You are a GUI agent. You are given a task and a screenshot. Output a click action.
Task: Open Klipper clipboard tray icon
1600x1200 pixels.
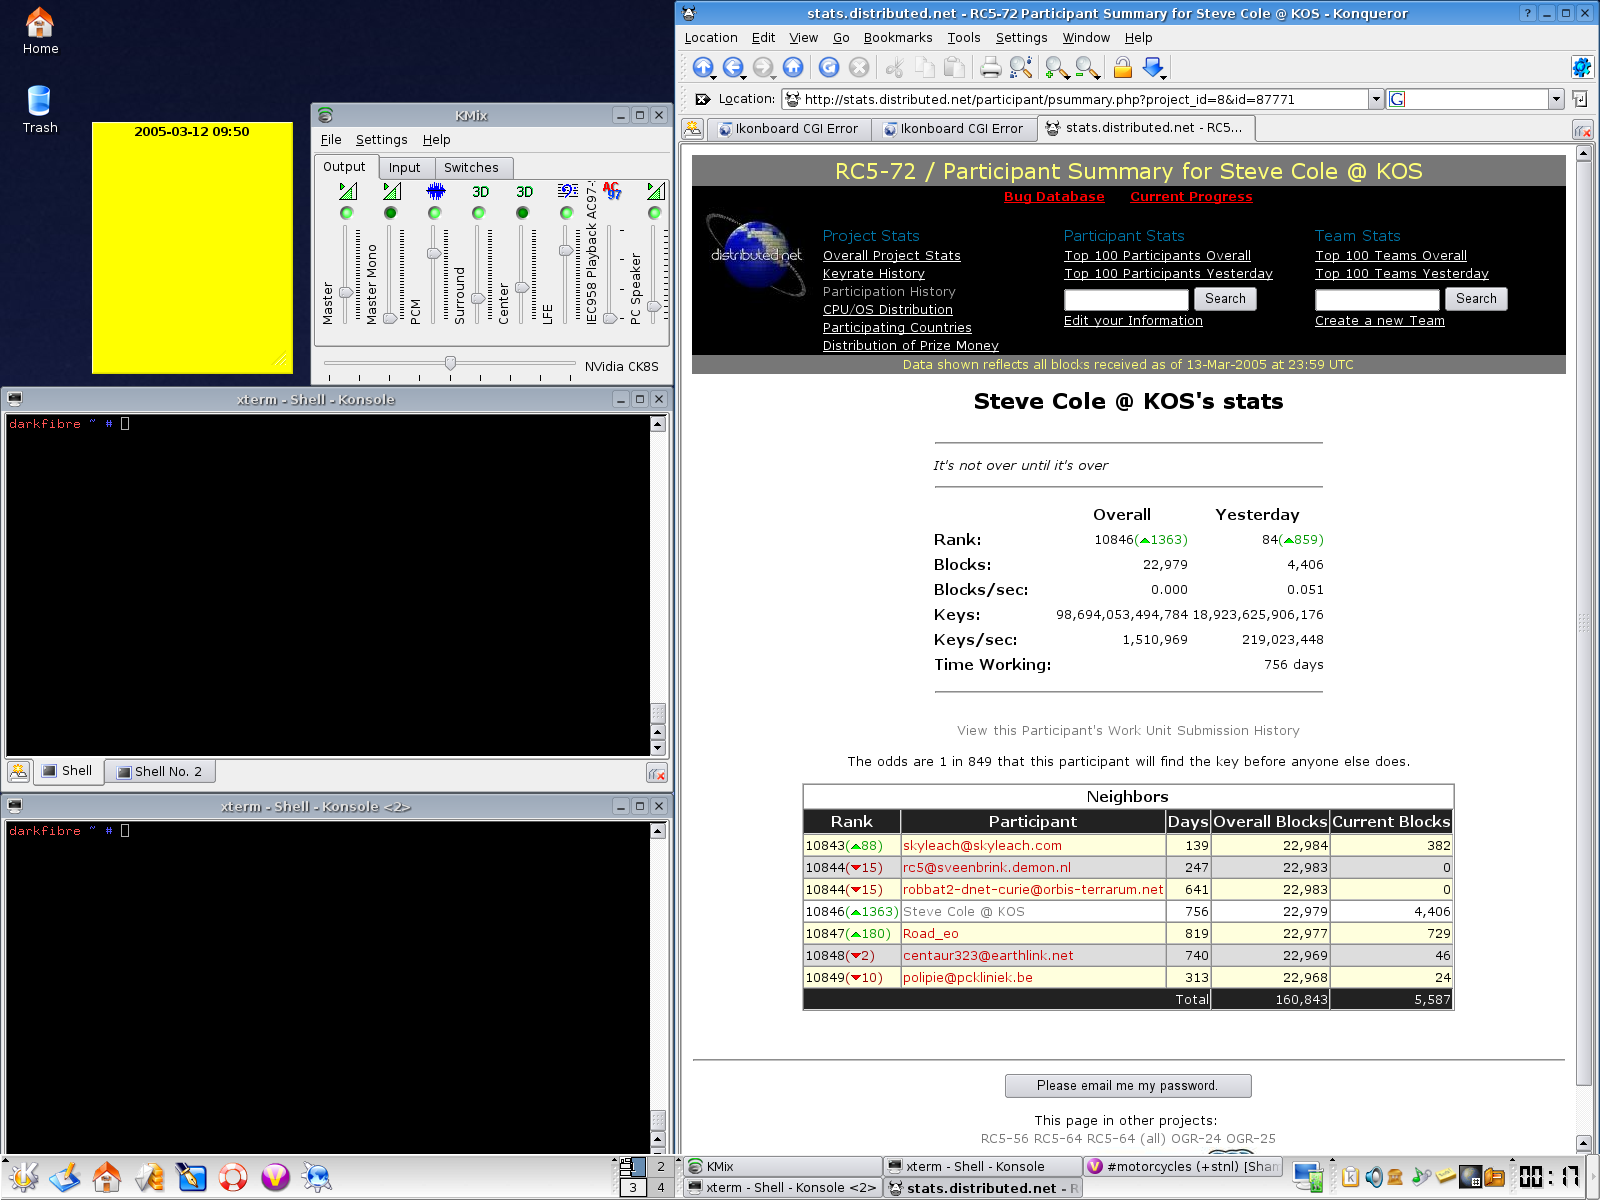1350,1177
